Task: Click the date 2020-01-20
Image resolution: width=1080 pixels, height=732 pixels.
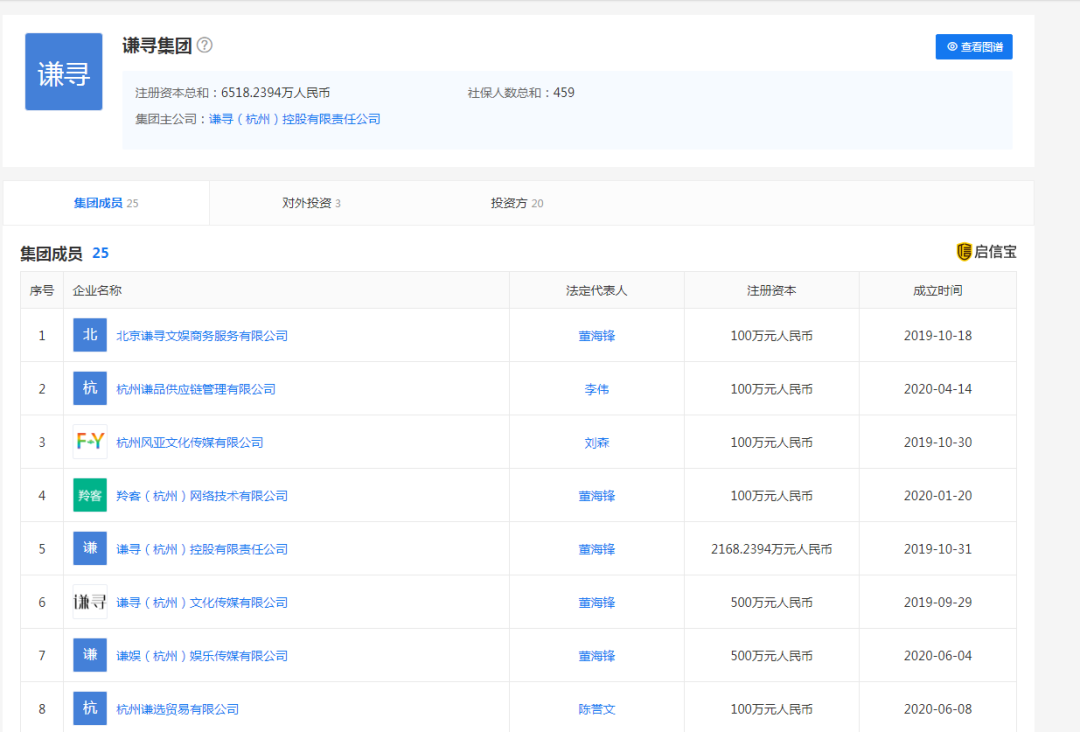Action: coord(937,496)
